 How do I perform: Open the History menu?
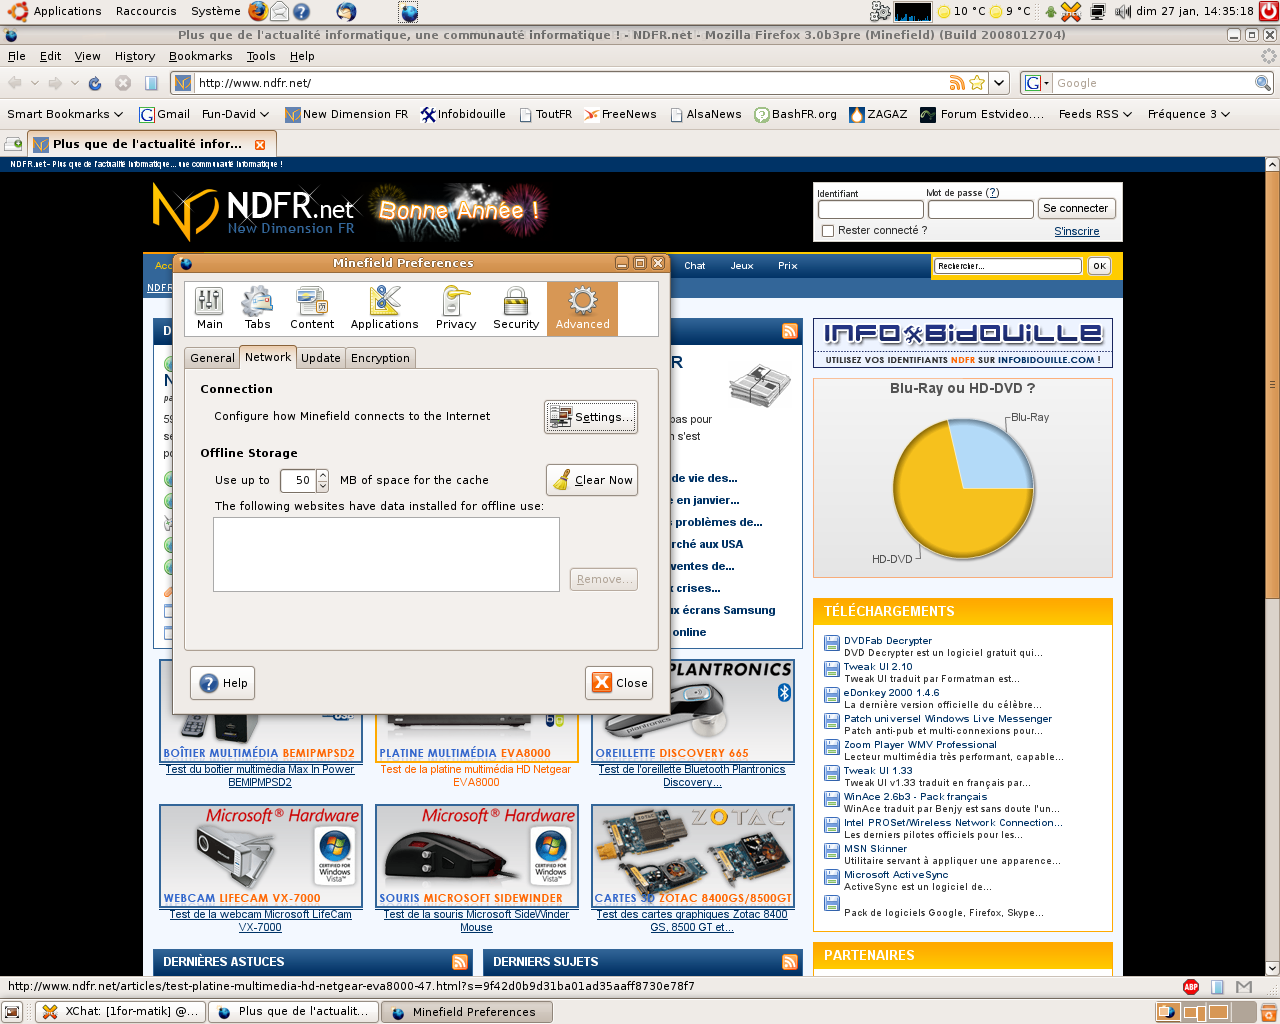[x=135, y=56]
